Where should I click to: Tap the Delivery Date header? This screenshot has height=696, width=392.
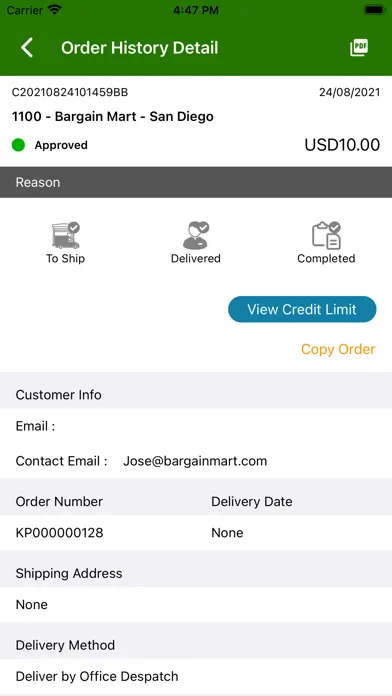(x=252, y=502)
